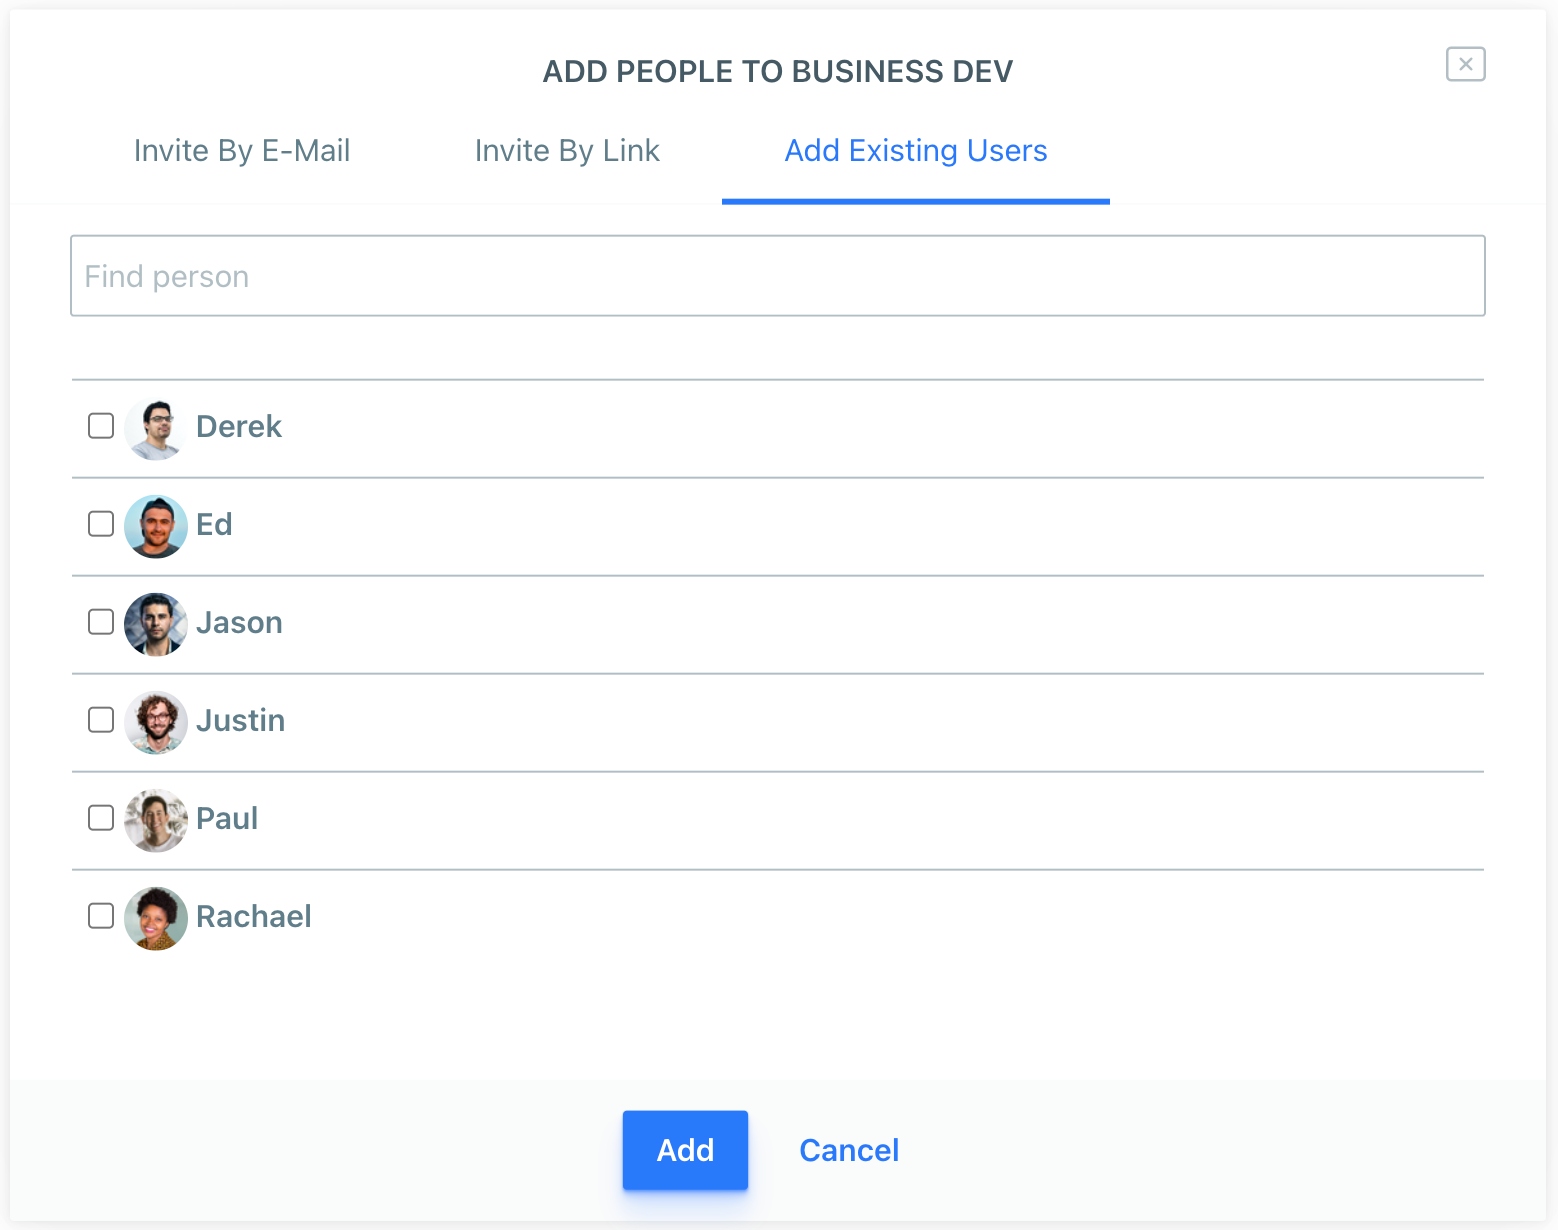Close the Add People dialog
Screen dimensions: 1558x1230
click(1465, 64)
